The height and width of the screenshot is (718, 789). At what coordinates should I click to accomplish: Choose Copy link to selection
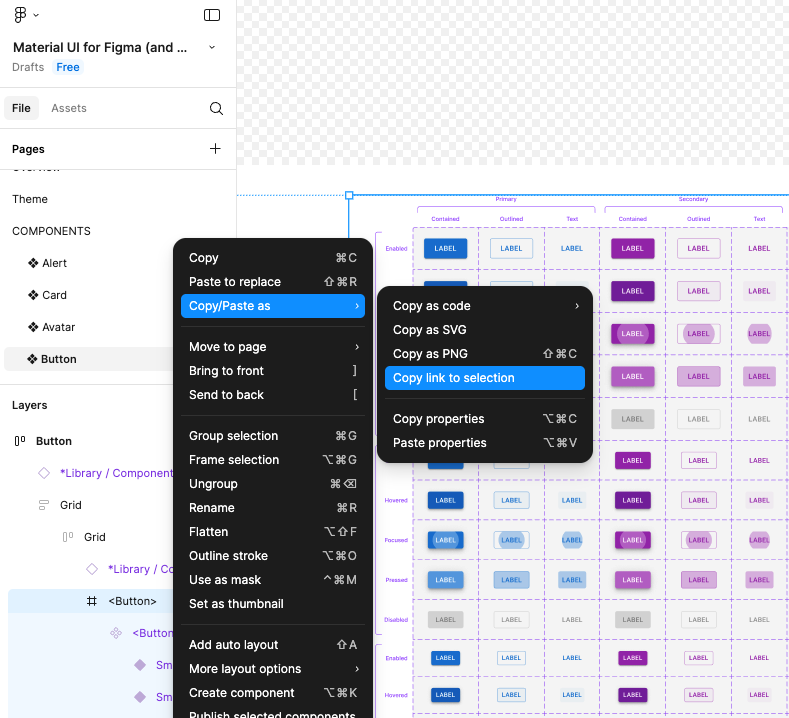coord(485,378)
